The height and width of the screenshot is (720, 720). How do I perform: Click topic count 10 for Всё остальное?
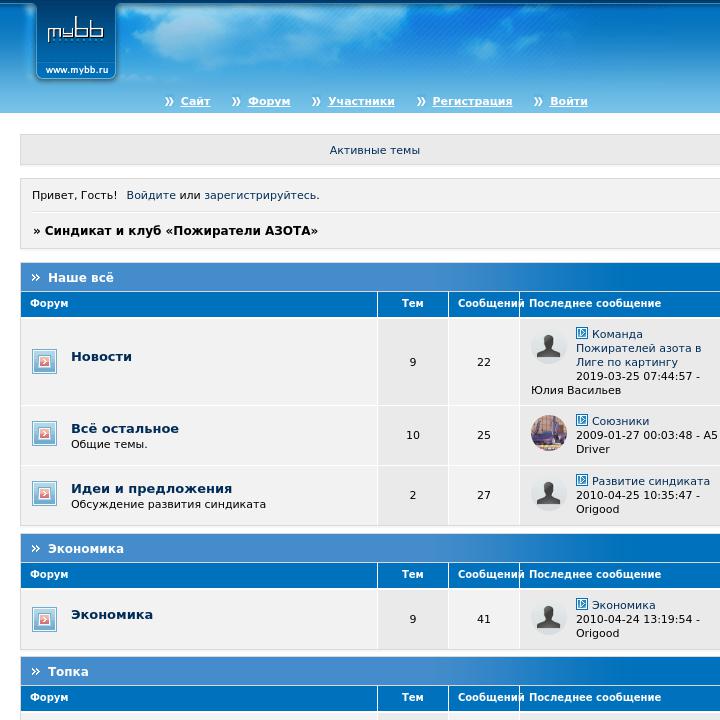pos(413,435)
